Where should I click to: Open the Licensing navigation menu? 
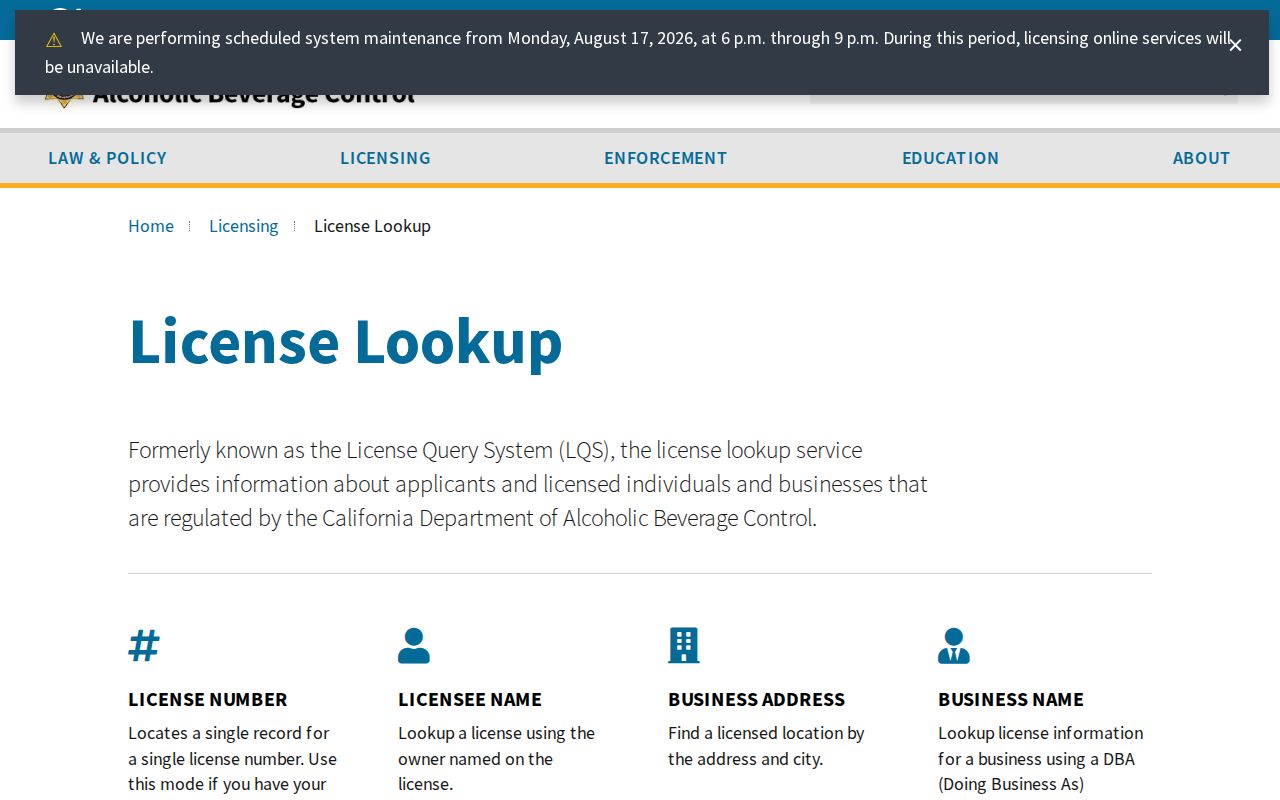[x=385, y=158]
